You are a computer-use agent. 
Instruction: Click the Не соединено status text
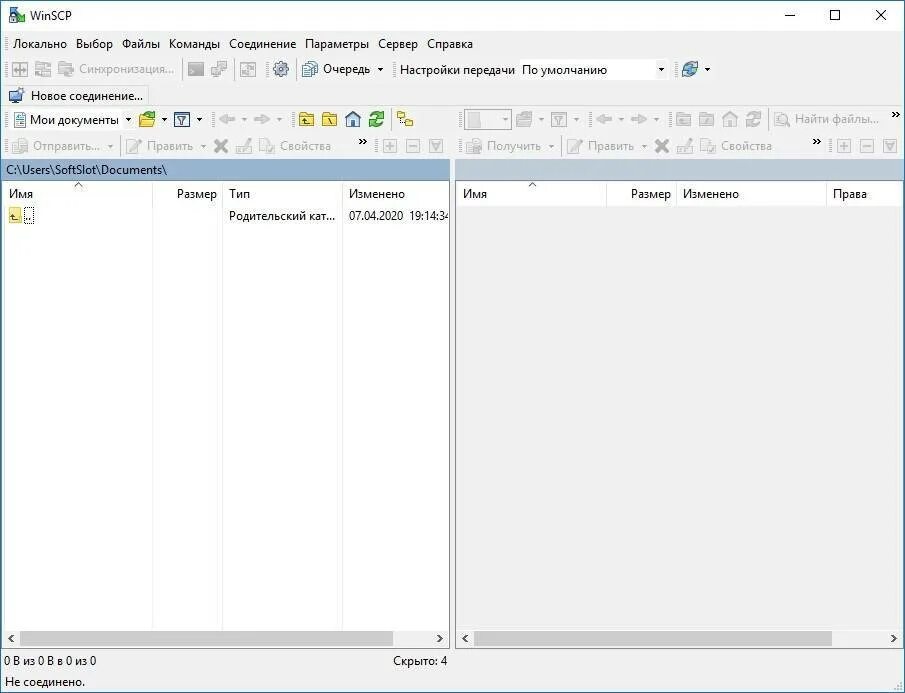(x=45, y=682)
